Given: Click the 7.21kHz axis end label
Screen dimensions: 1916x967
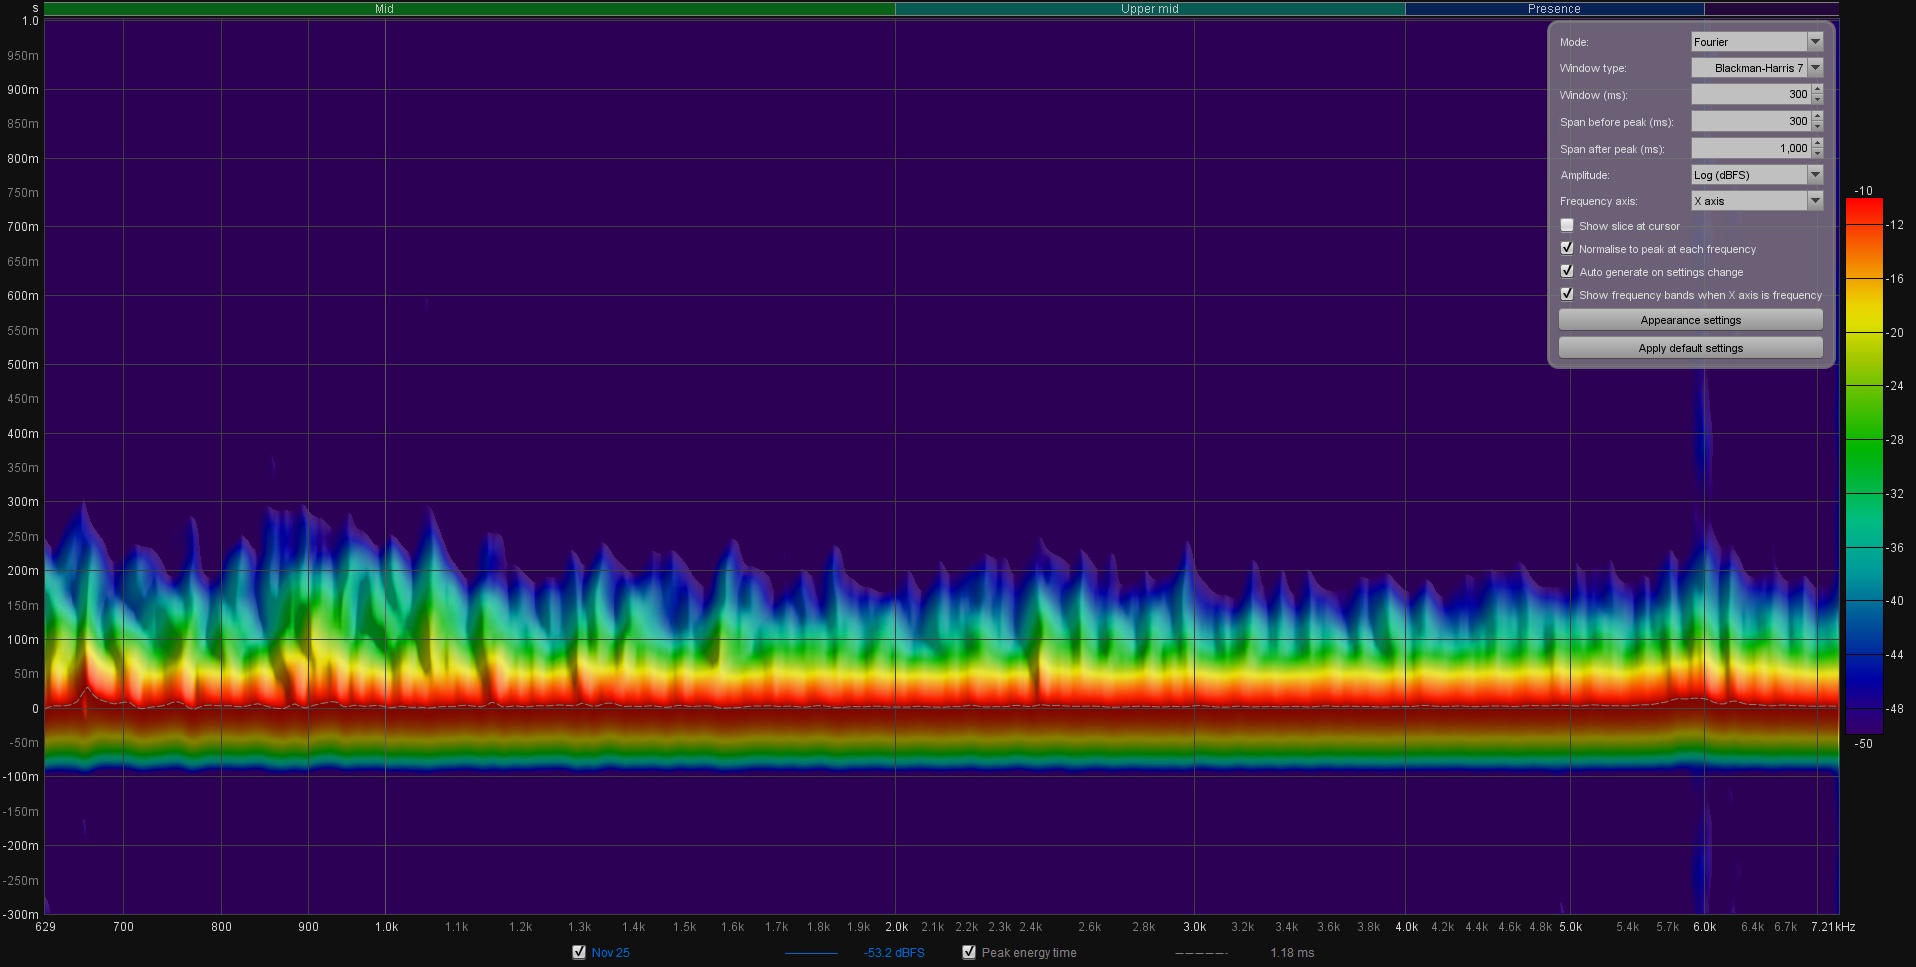Looking at the screenshot, I should pyautogui.click(x=1832, y=927).
